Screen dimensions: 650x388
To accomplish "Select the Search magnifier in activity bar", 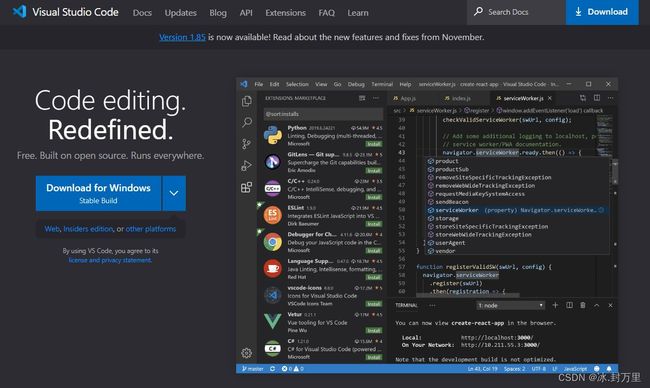I will tap(247, 122).
